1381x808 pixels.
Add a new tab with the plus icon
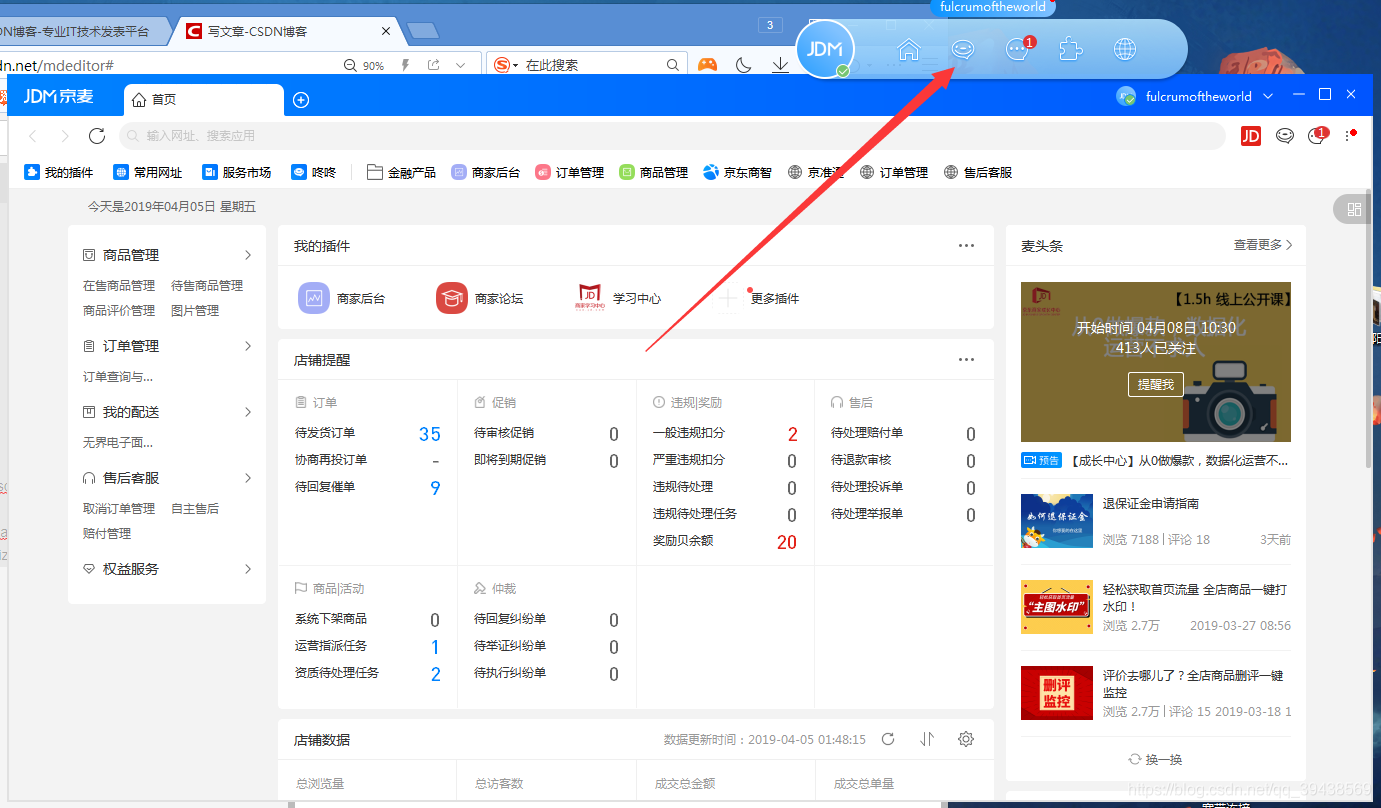[x=301, y=99]
